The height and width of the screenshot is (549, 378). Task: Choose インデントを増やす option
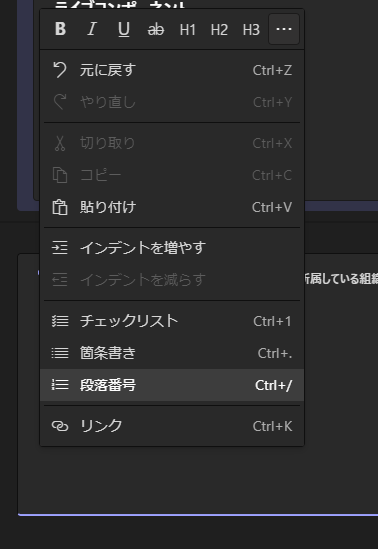pyautogui.click(x=172, y=248)
